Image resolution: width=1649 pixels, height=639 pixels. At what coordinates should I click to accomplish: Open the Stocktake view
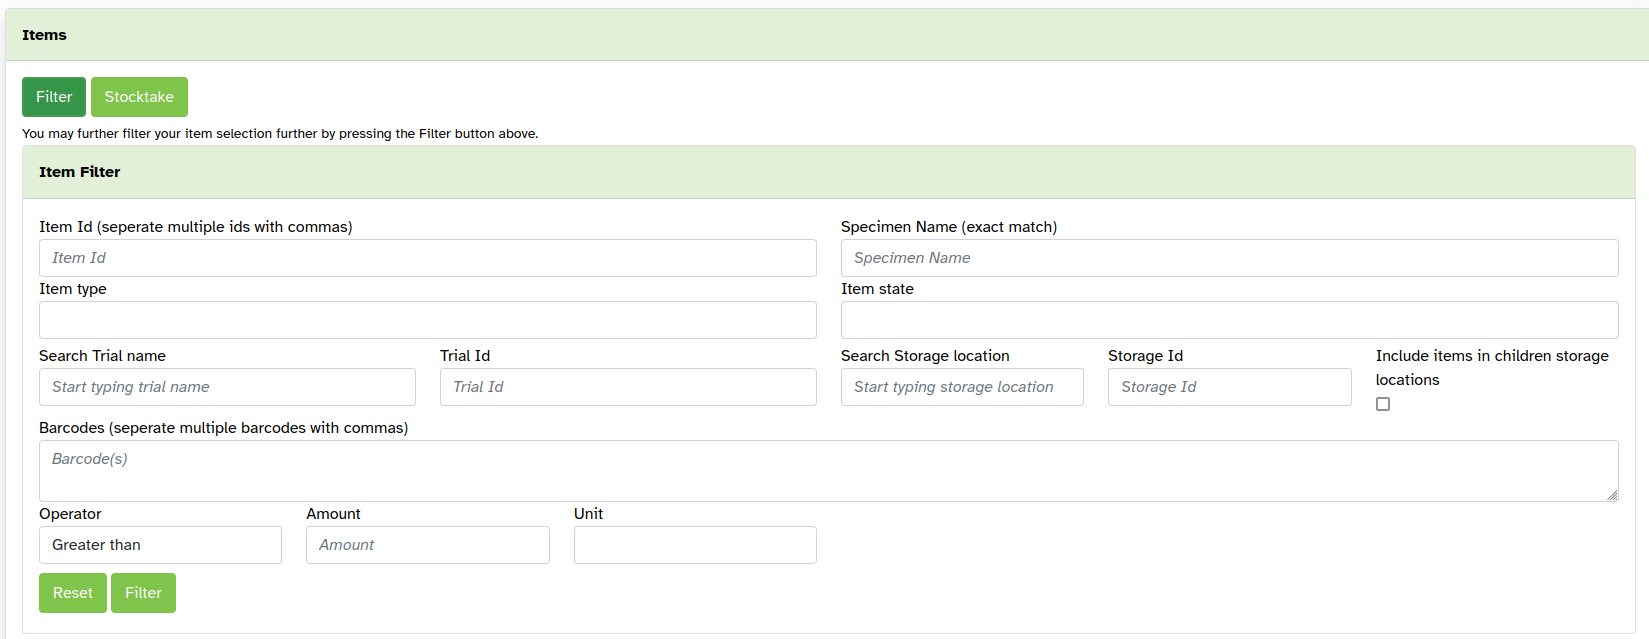pos(139,97)
